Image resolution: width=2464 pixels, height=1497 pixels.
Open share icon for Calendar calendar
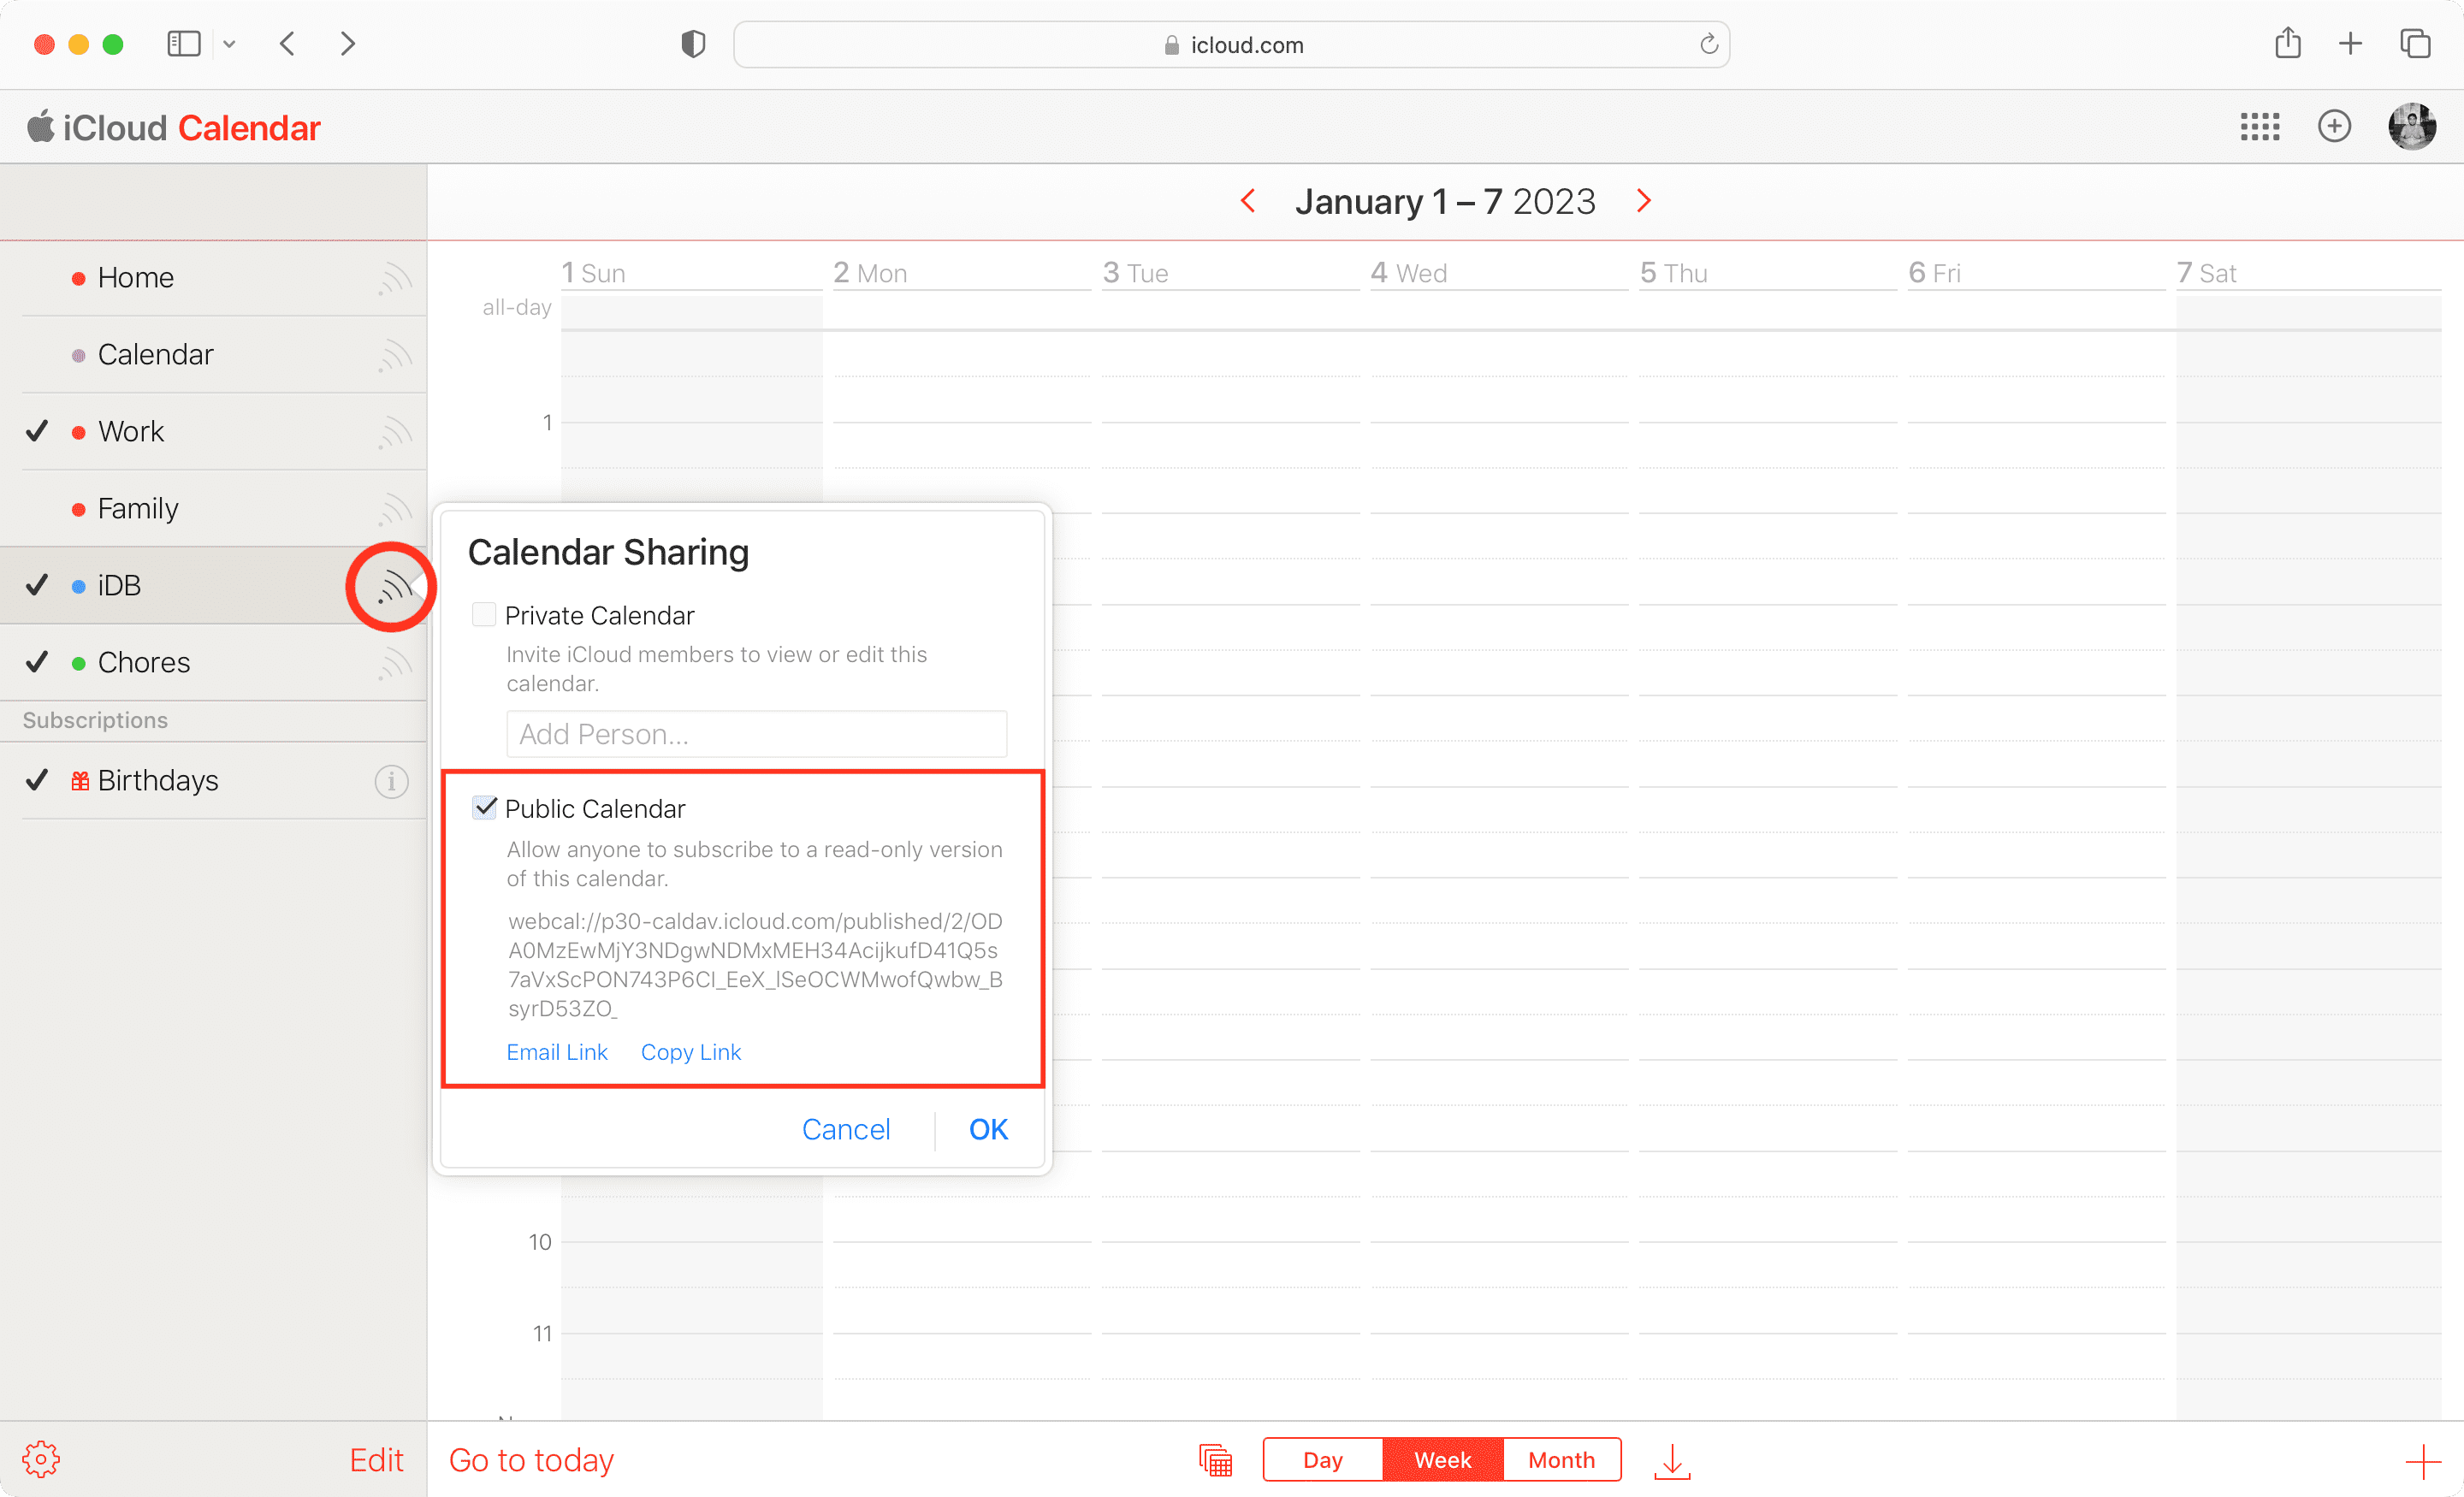(x=394, y=355)
